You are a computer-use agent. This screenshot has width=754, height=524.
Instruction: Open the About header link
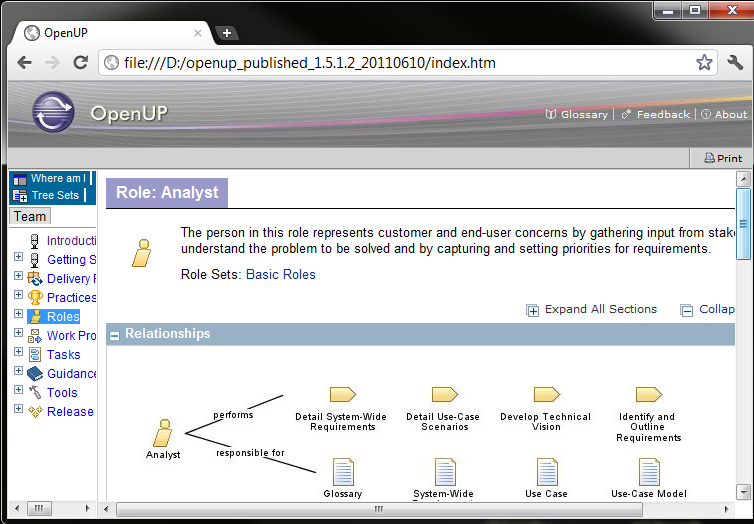[724, 114]
